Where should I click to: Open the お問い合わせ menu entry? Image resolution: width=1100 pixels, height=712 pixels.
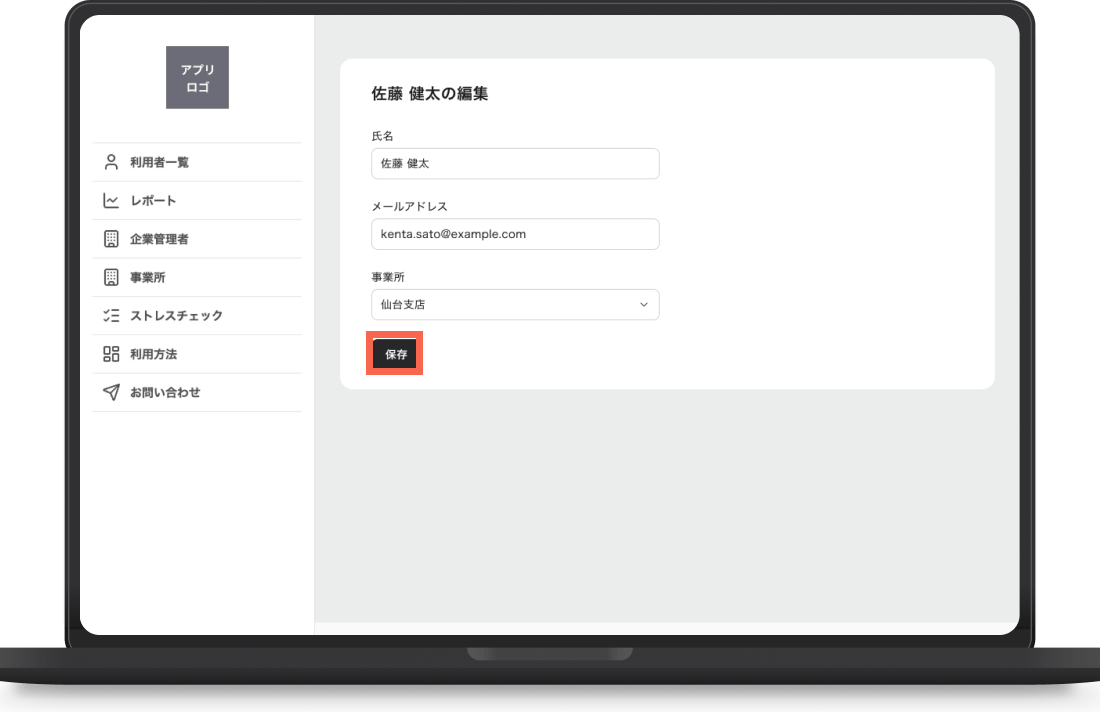(x=197, y=392)
